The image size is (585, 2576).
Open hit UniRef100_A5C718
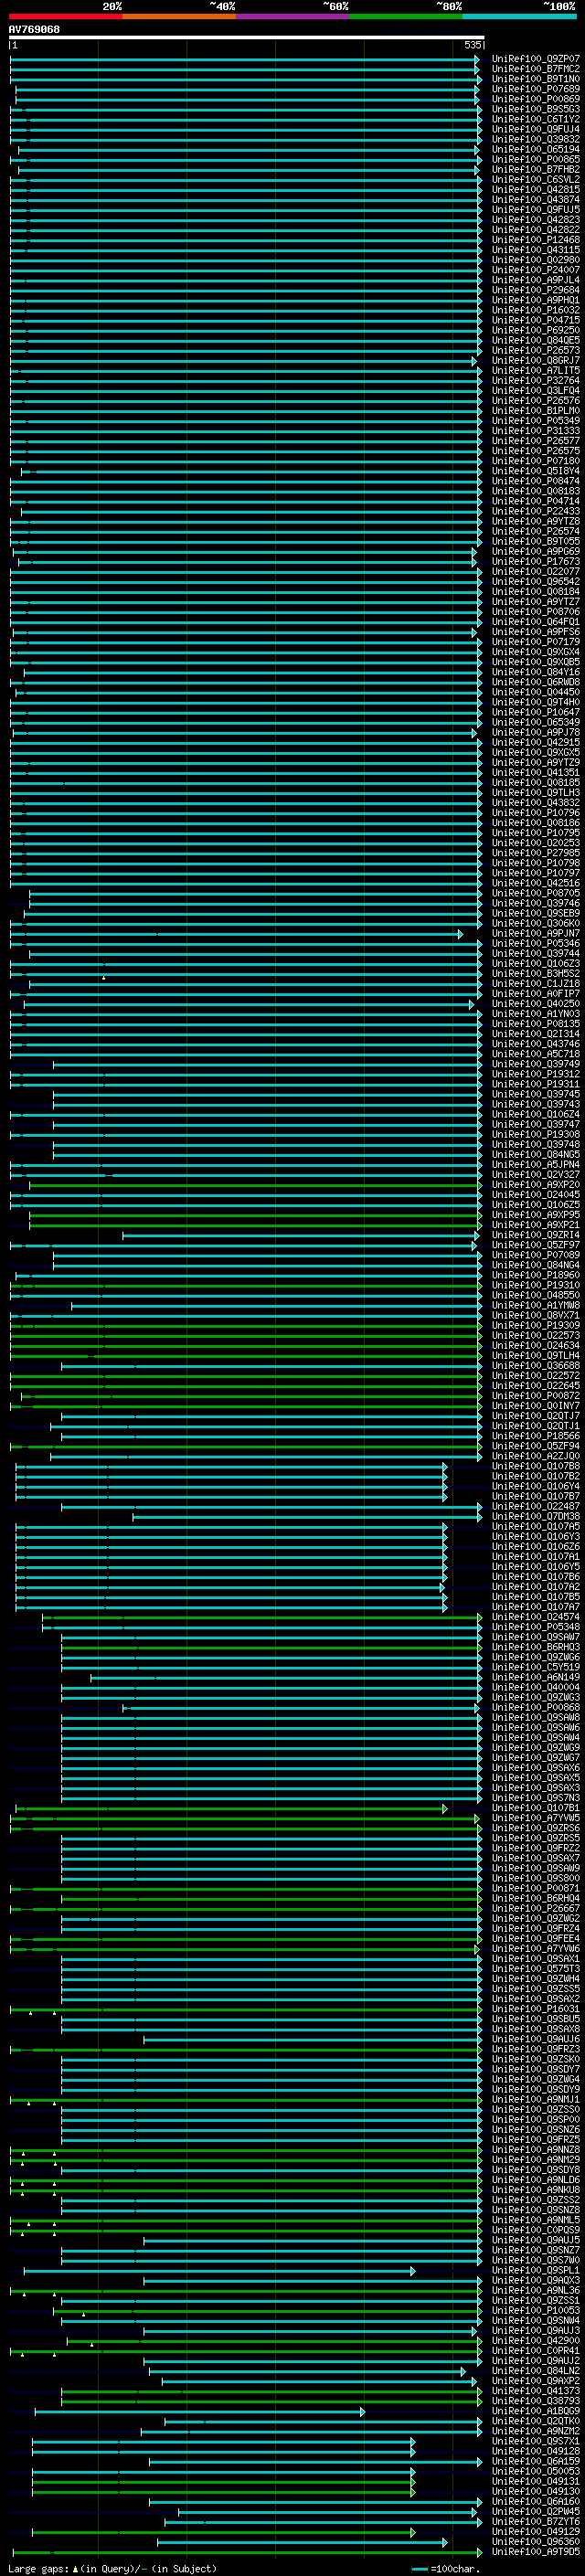[535, 1054]
